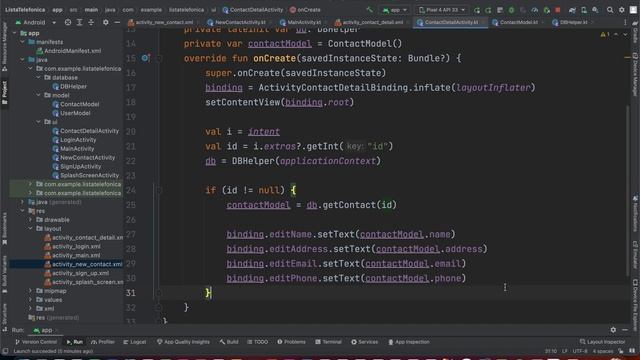Open SplashScreenActivity in project tree
Viewport: 640px width, 360px height.
click(85, 176)
